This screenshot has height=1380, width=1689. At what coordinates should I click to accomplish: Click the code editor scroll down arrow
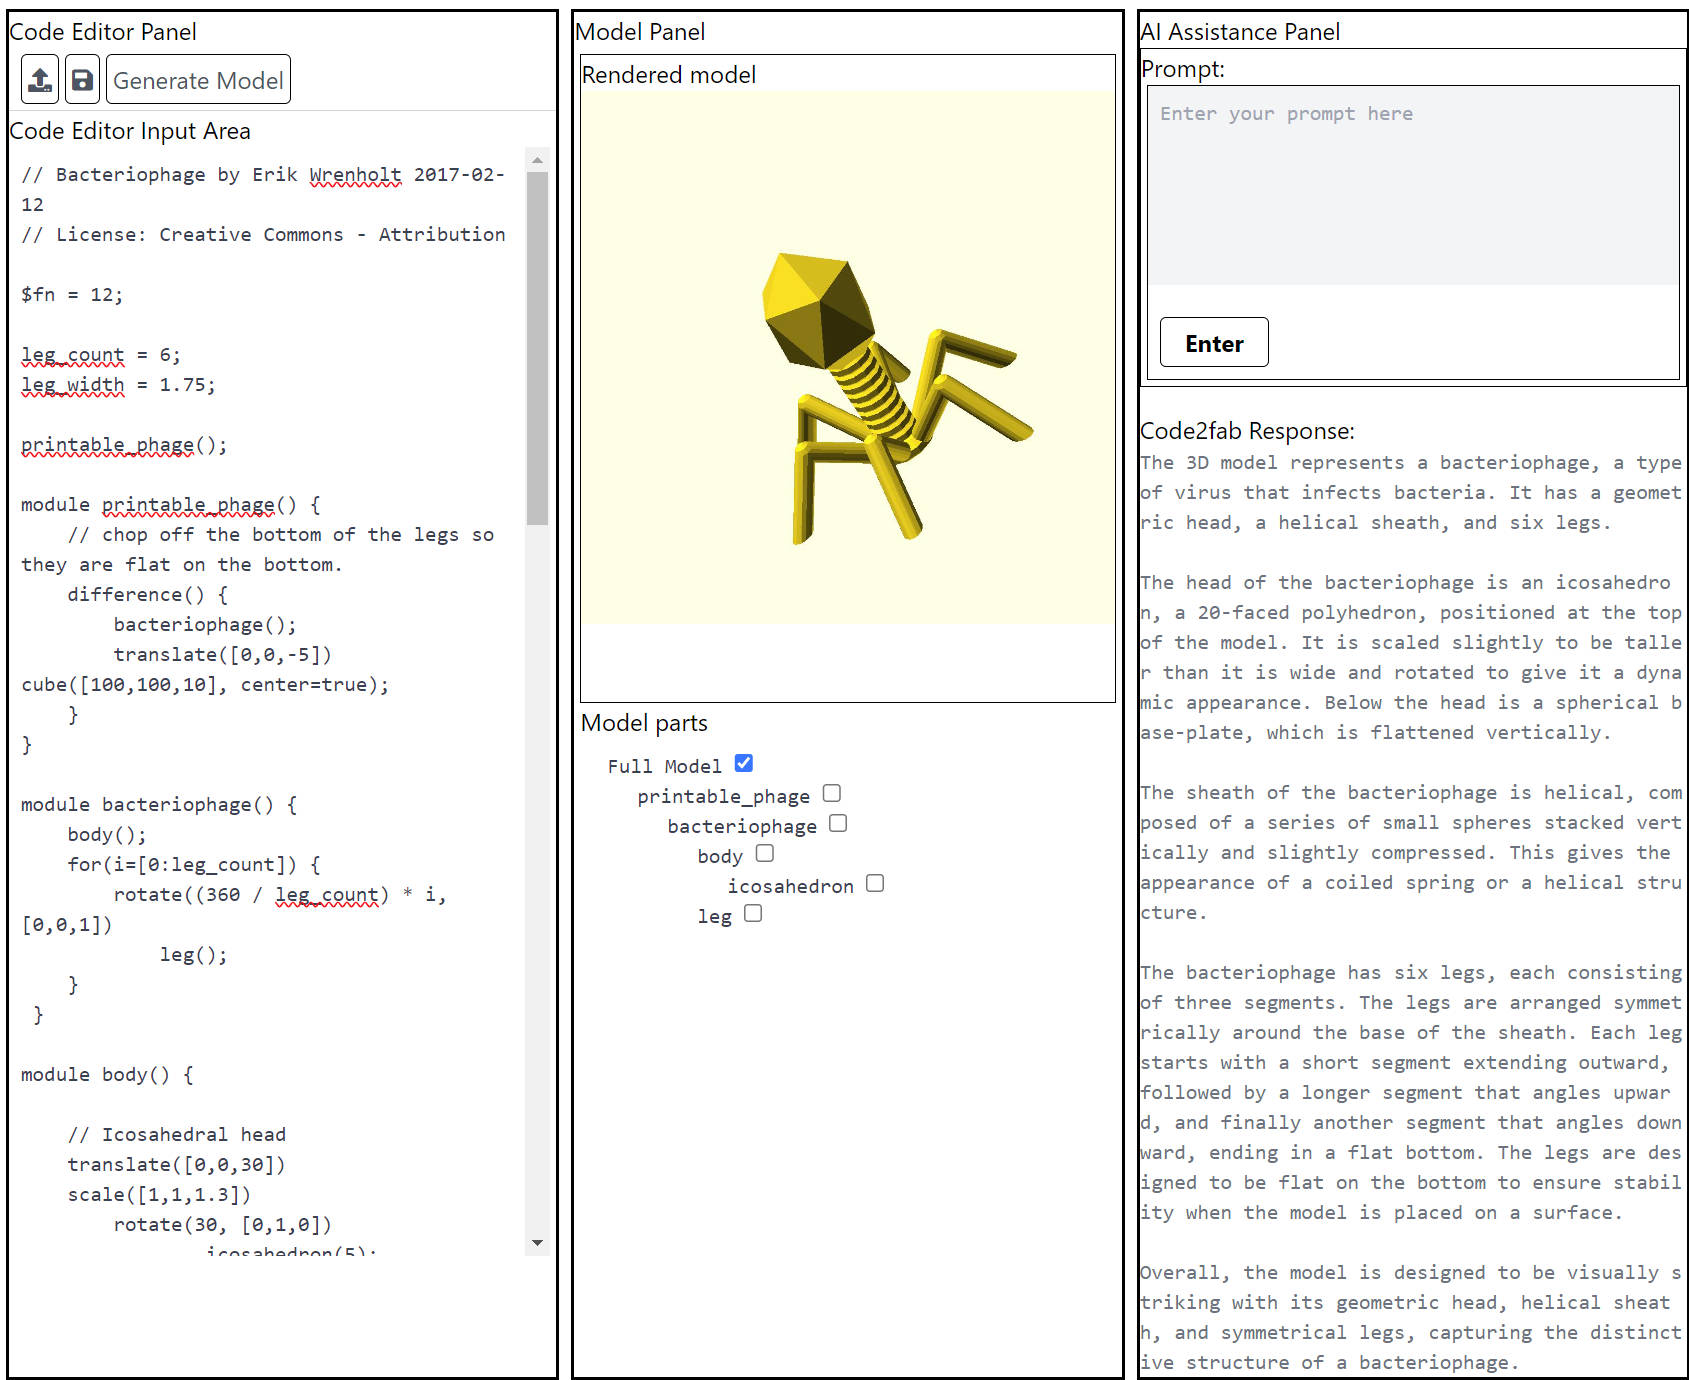pyautogui.click(x=537, y=1243)
